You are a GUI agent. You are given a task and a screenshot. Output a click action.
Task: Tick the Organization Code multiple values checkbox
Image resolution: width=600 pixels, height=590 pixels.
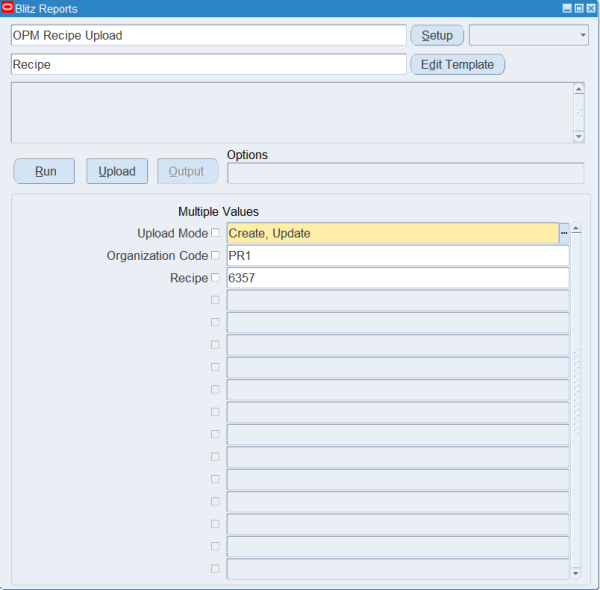[215, 255]
